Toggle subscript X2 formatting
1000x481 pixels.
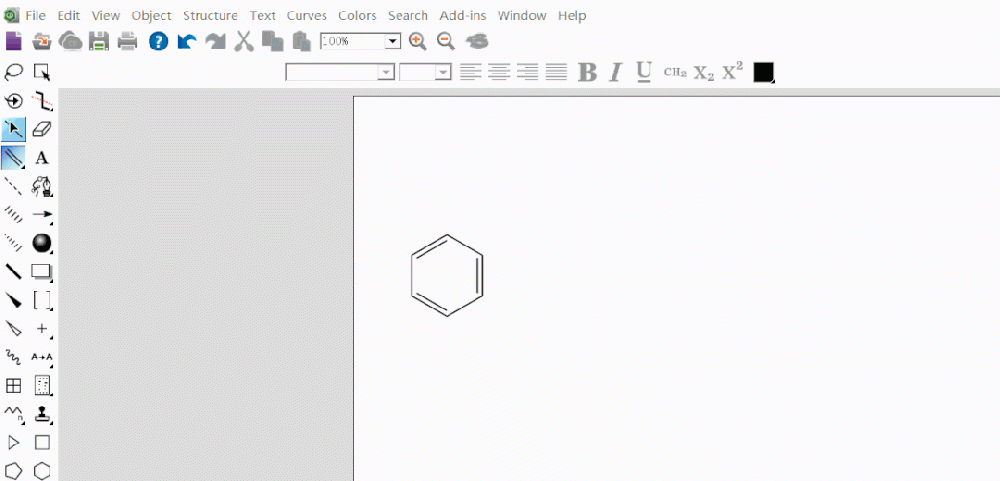tap(704, 73)
